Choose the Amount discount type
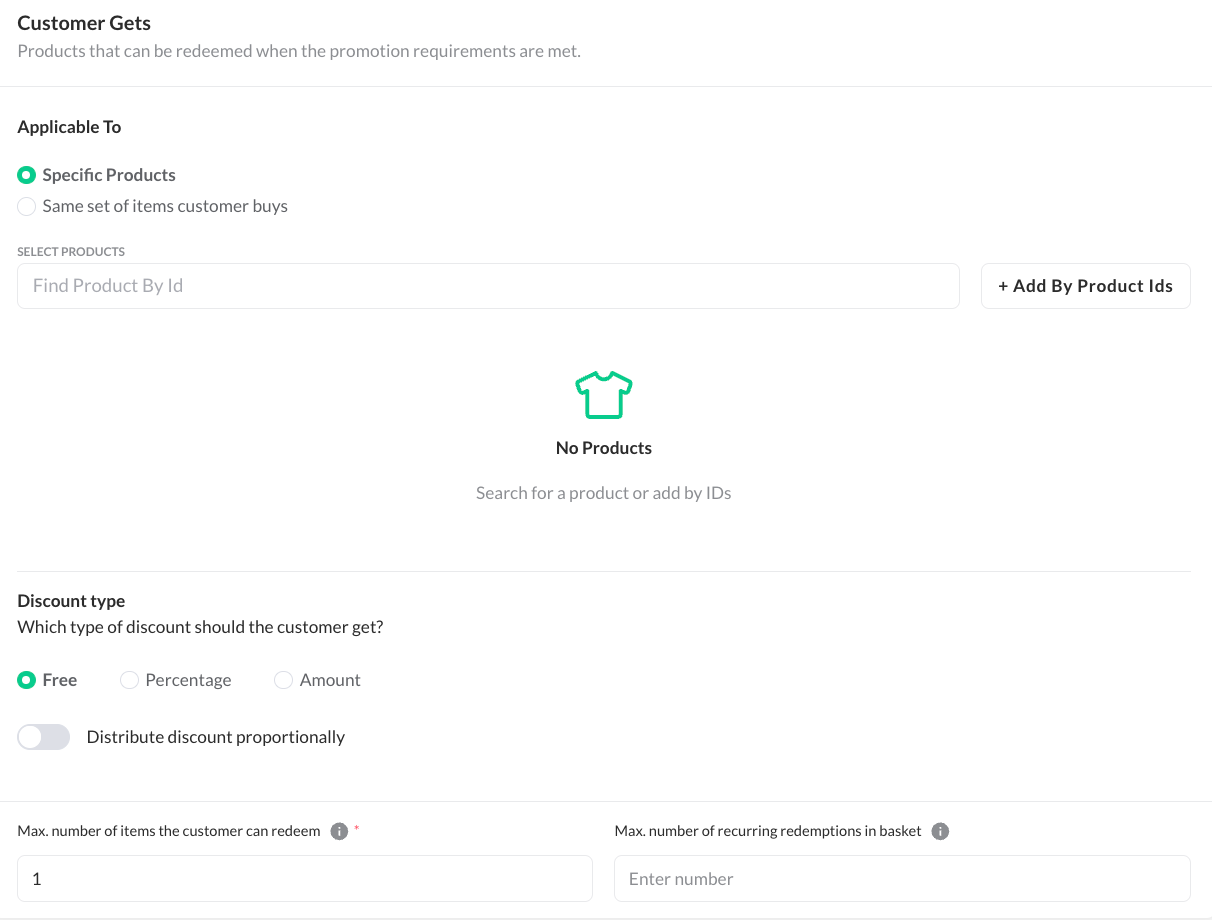The height and width of the screenshot is (920, 1212). pyautogui.click(x=283, y=680)
